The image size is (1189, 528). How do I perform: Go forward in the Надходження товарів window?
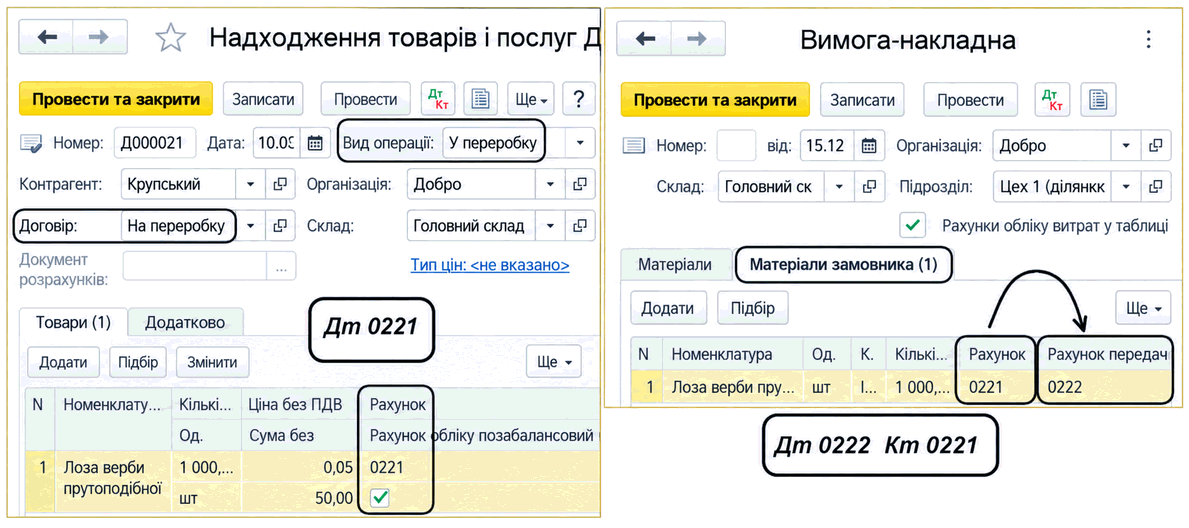99,36
